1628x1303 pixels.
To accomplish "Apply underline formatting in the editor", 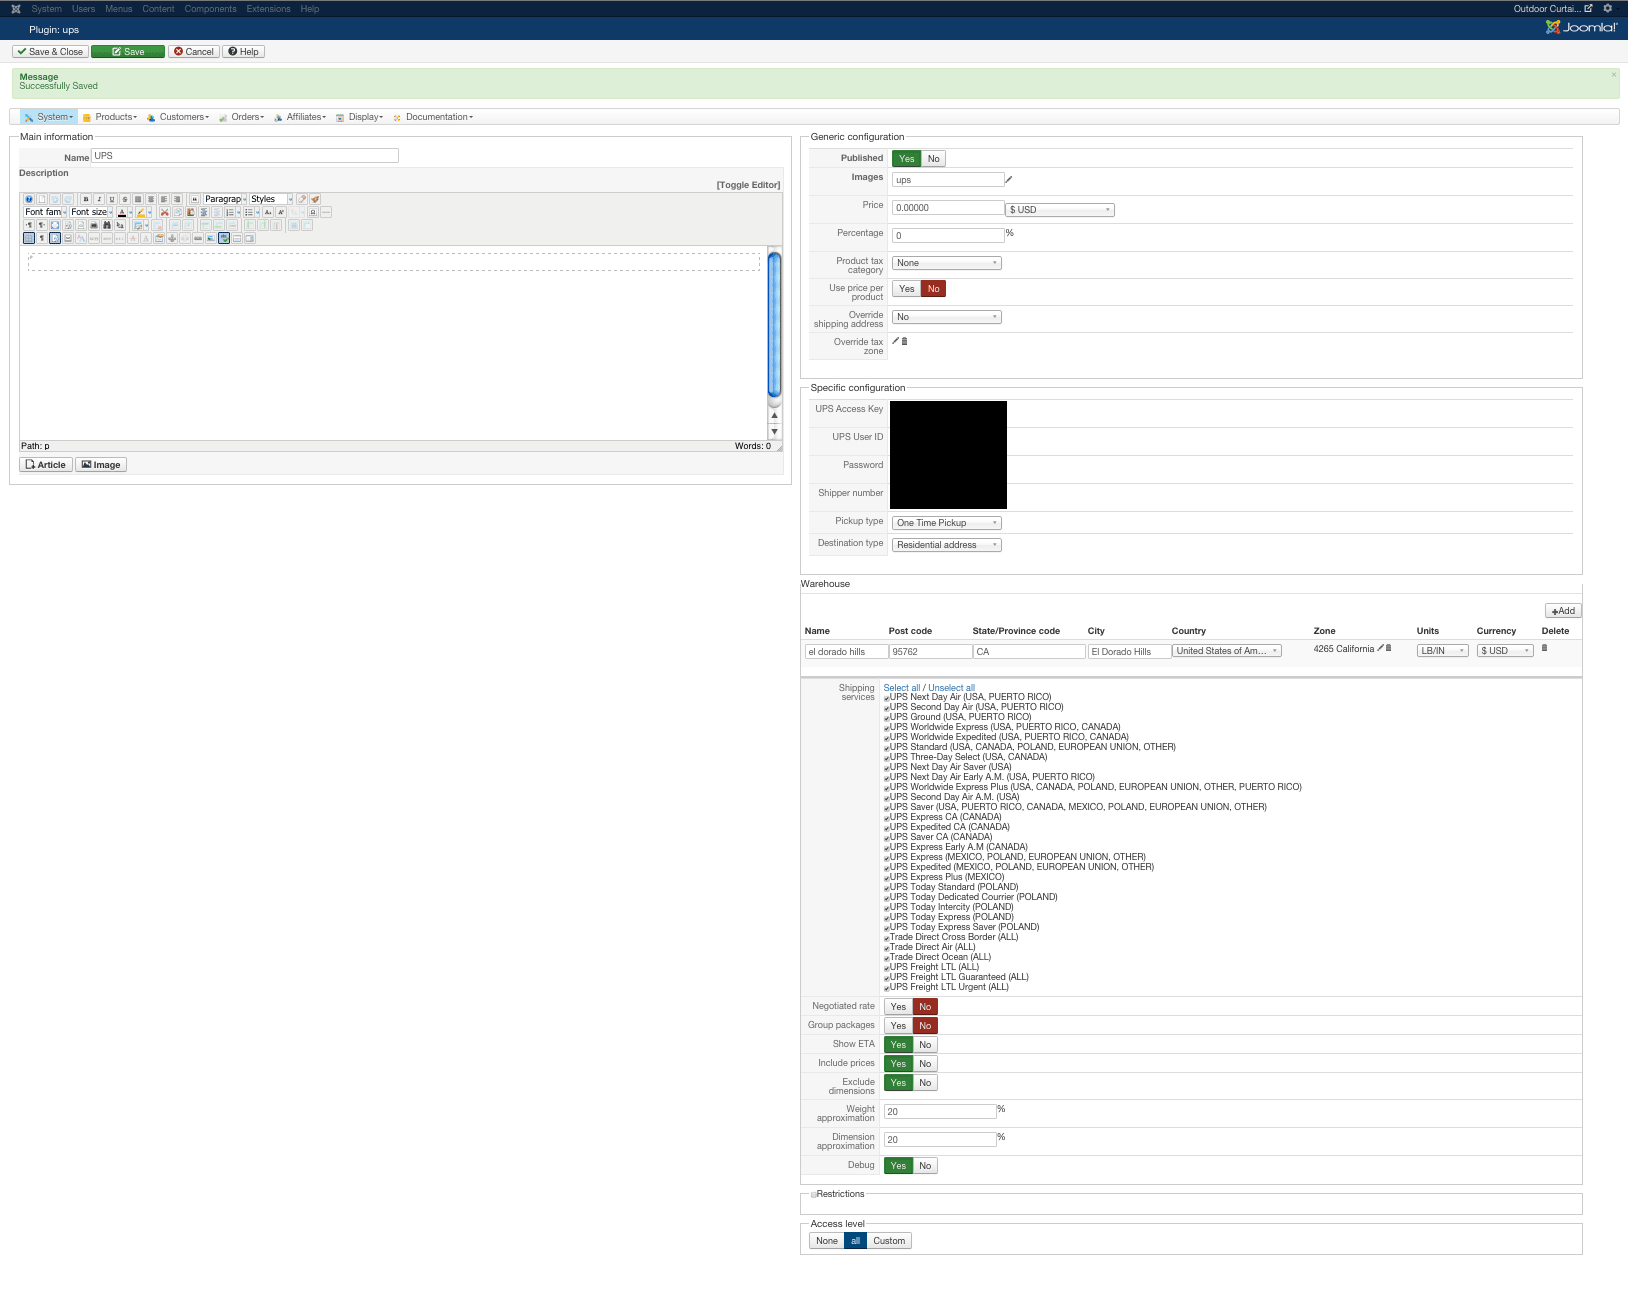I will click(x=112, y=199).
